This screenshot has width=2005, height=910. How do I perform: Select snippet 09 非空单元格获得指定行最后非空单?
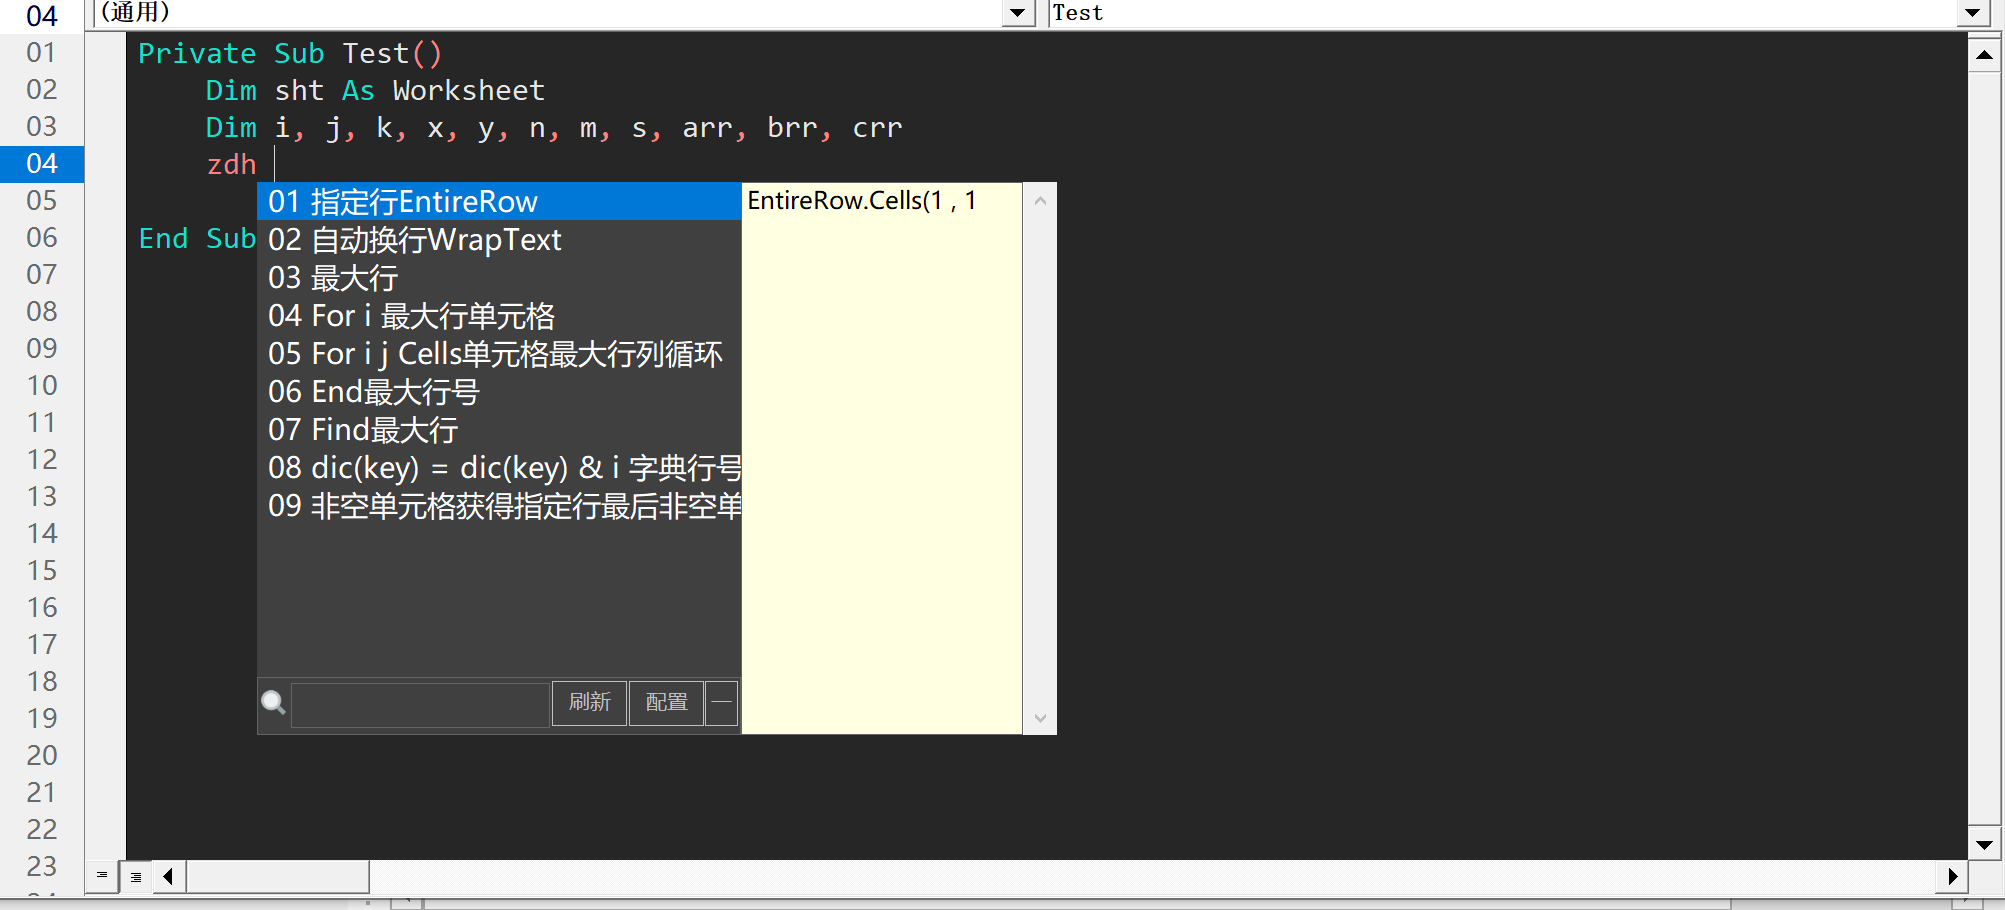click(499, 506)
